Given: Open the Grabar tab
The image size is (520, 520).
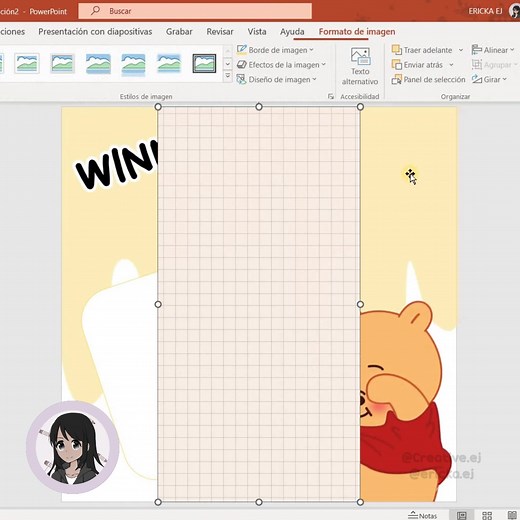Looking at the screenshot, I should coord(179,32).
